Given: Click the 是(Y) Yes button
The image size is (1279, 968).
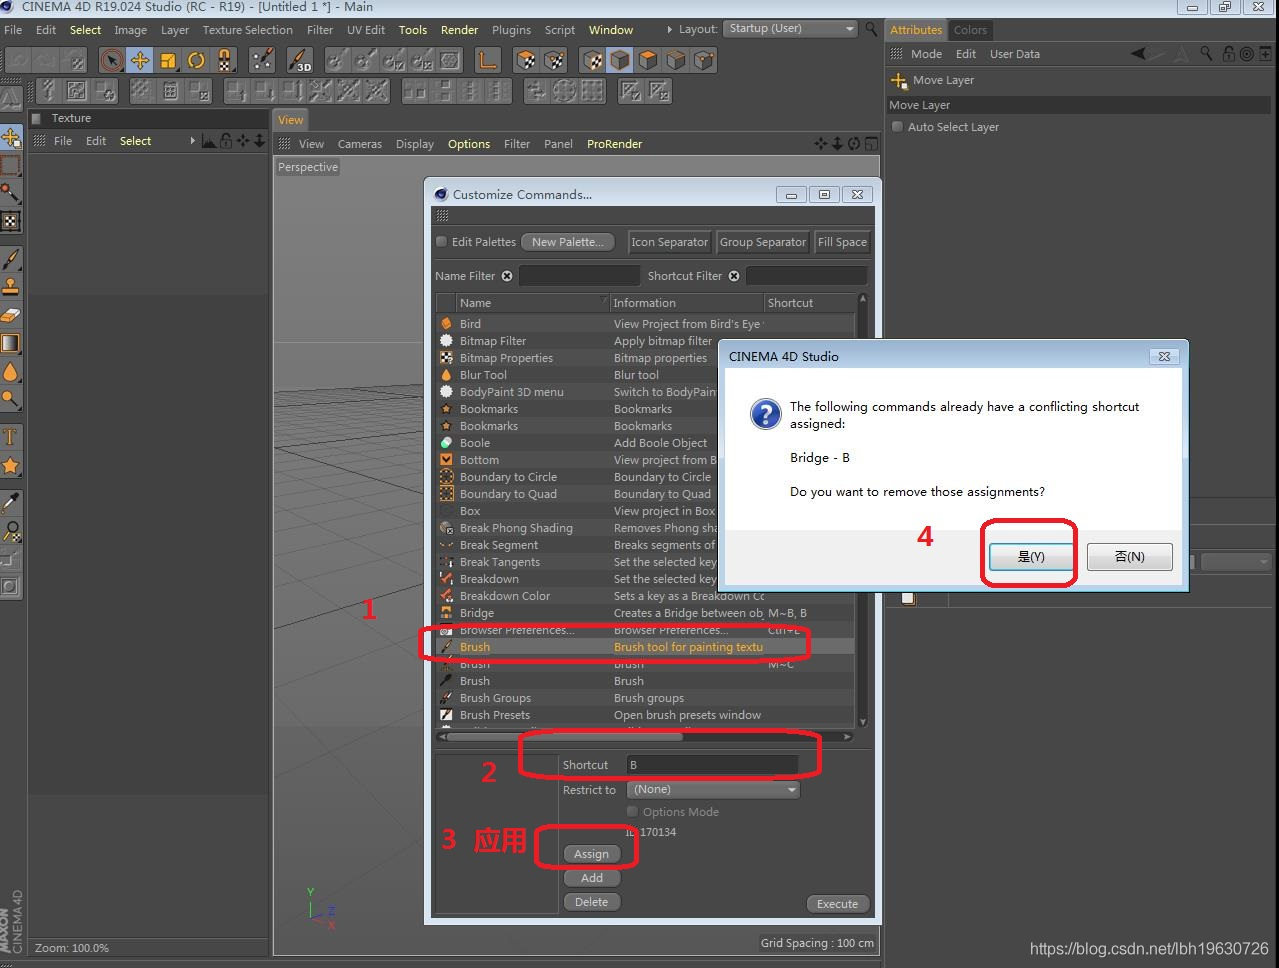Looking at the screenshot, I should click(x=1030, y=557).
